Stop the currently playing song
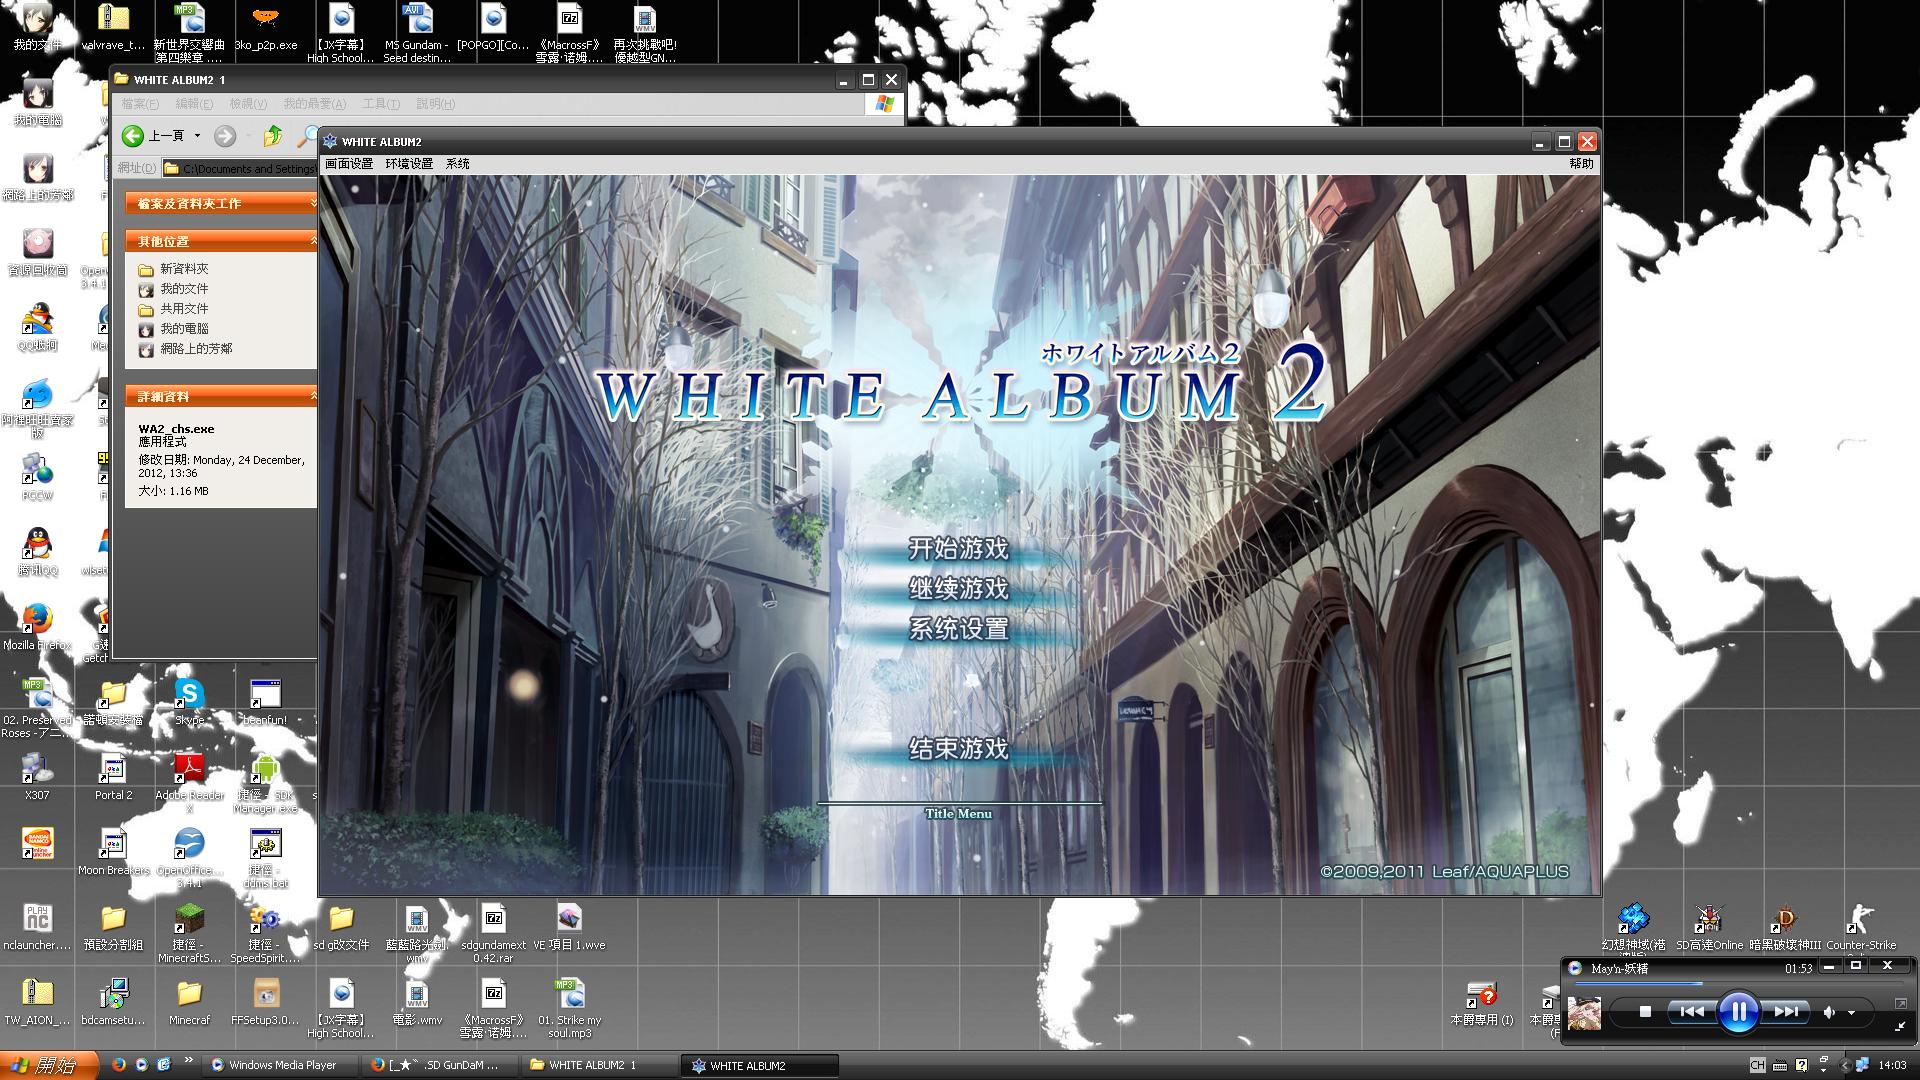Viewport: 1920px width, 1080px height. (x=1645, y=1012)
